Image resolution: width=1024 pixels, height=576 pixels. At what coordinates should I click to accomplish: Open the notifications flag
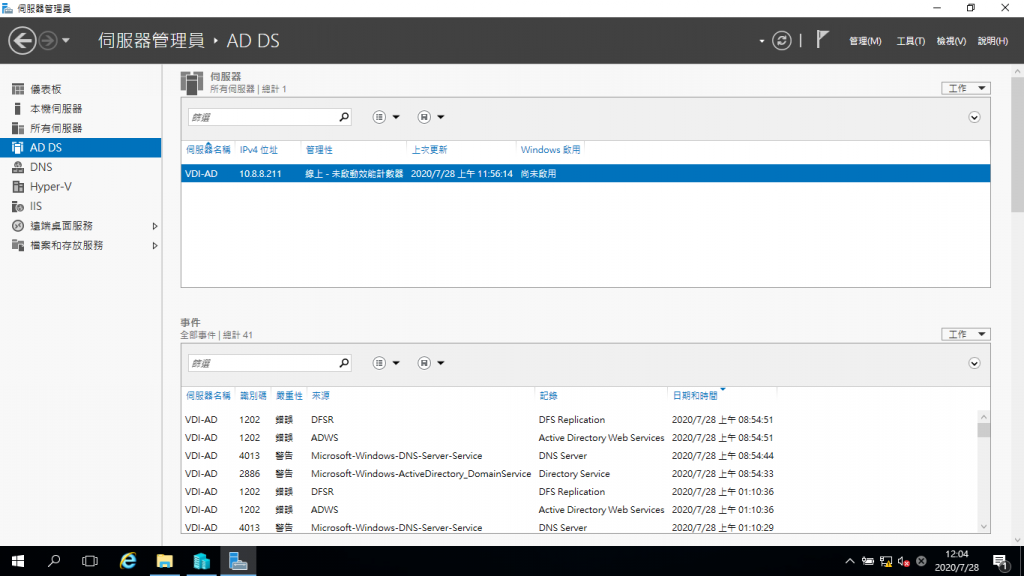pos(822,40)
